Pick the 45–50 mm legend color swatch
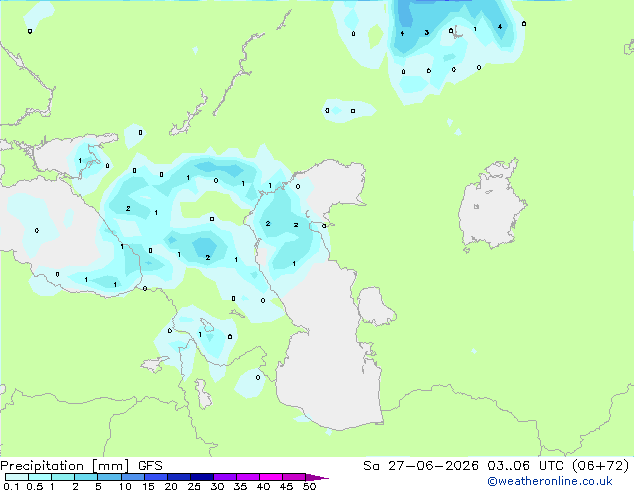This screenshot has height=490, width=634. click(294, 477)
